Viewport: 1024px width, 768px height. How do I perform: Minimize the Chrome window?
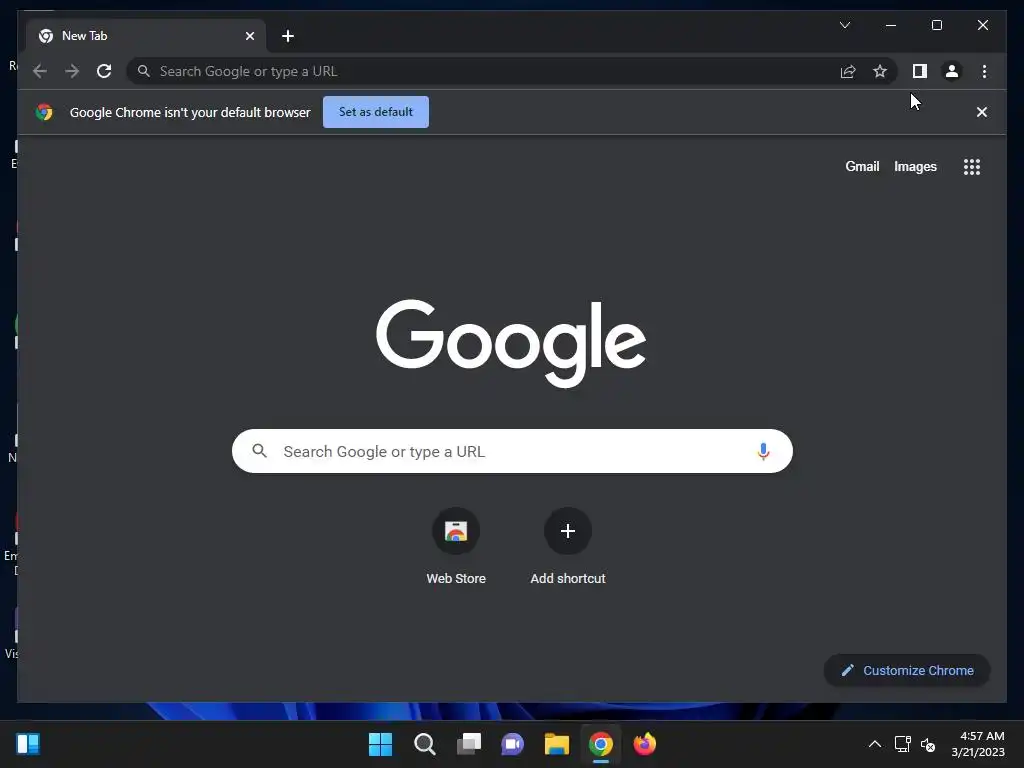(891, 25)
